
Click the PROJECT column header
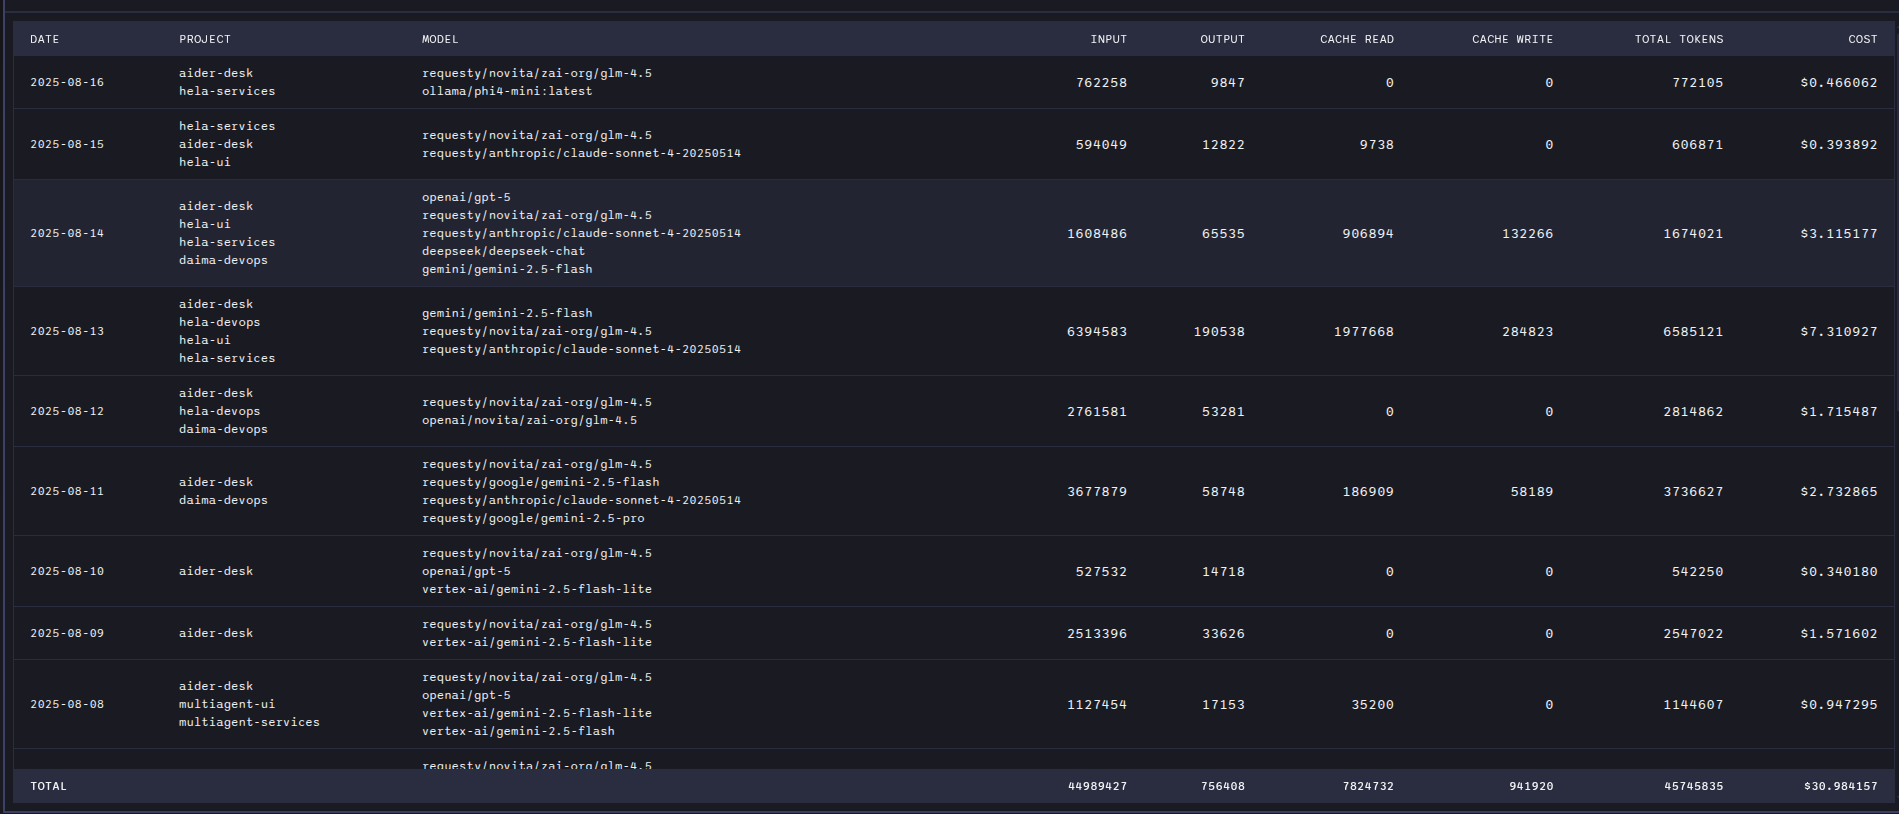[204, 39]
